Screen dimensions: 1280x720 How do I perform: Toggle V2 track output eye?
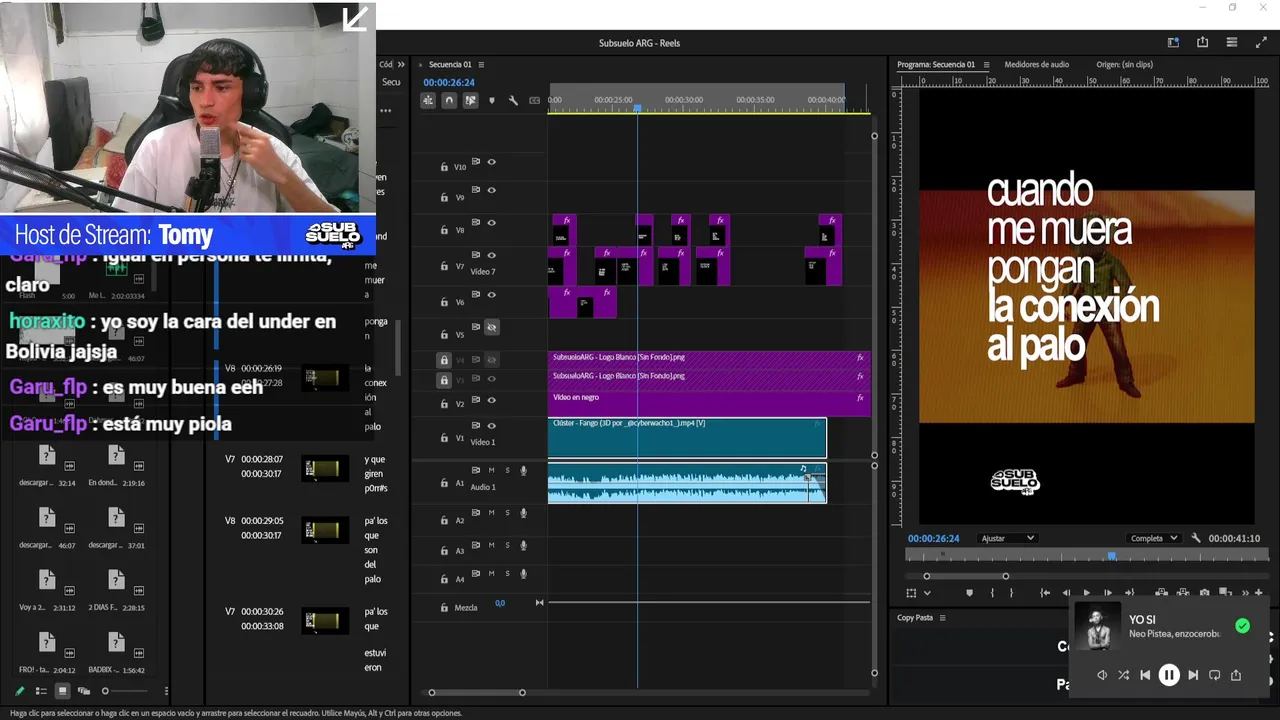491,399
